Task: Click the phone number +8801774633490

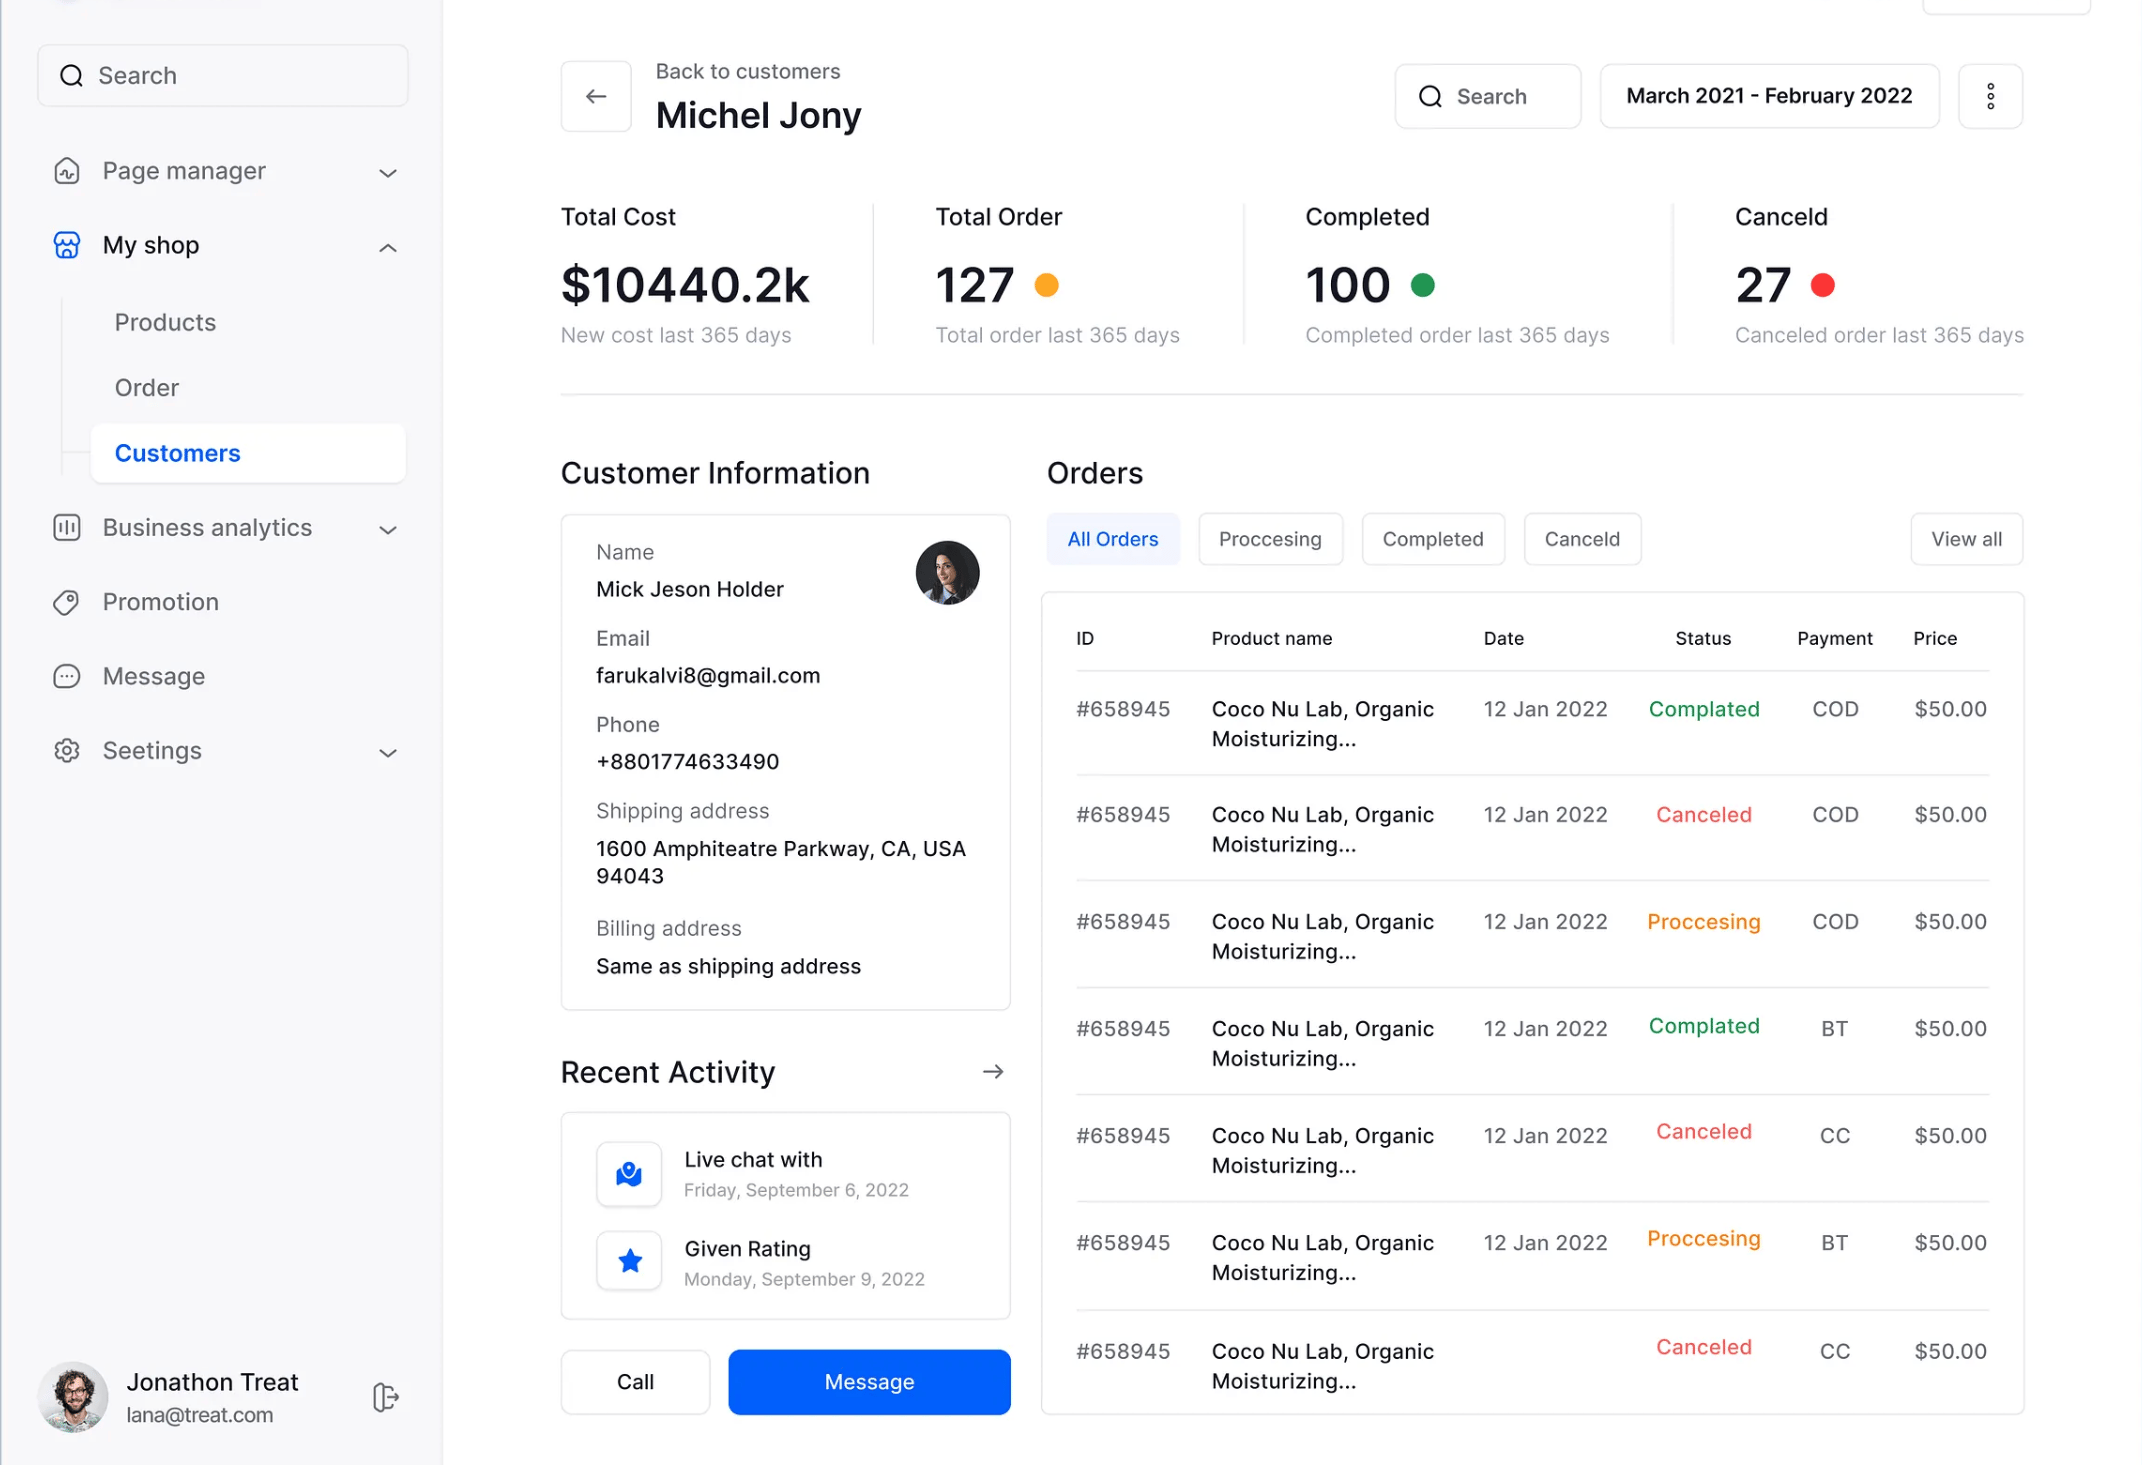Action: [688, 762]
